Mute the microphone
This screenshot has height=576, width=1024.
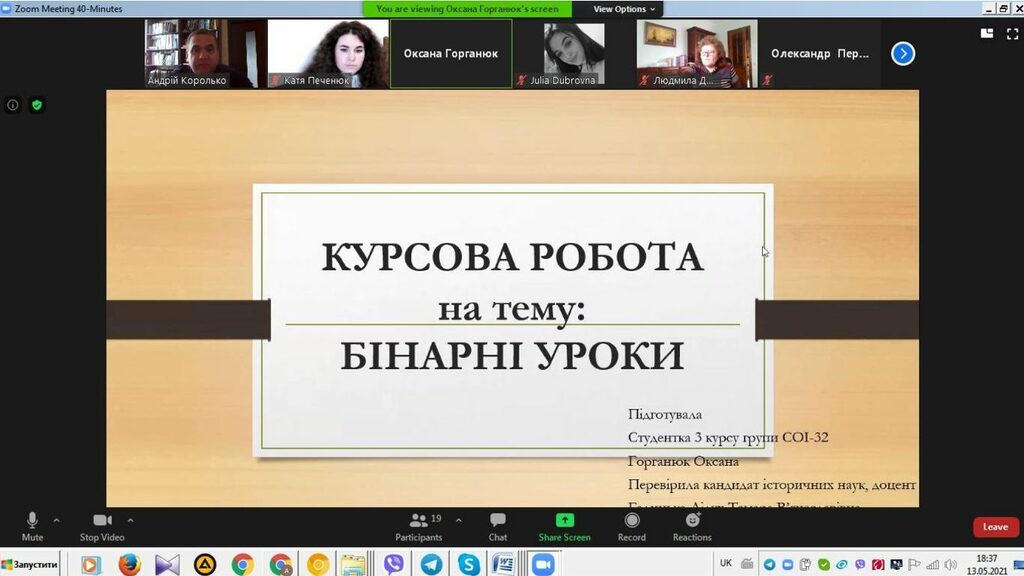tap(32, 526)
